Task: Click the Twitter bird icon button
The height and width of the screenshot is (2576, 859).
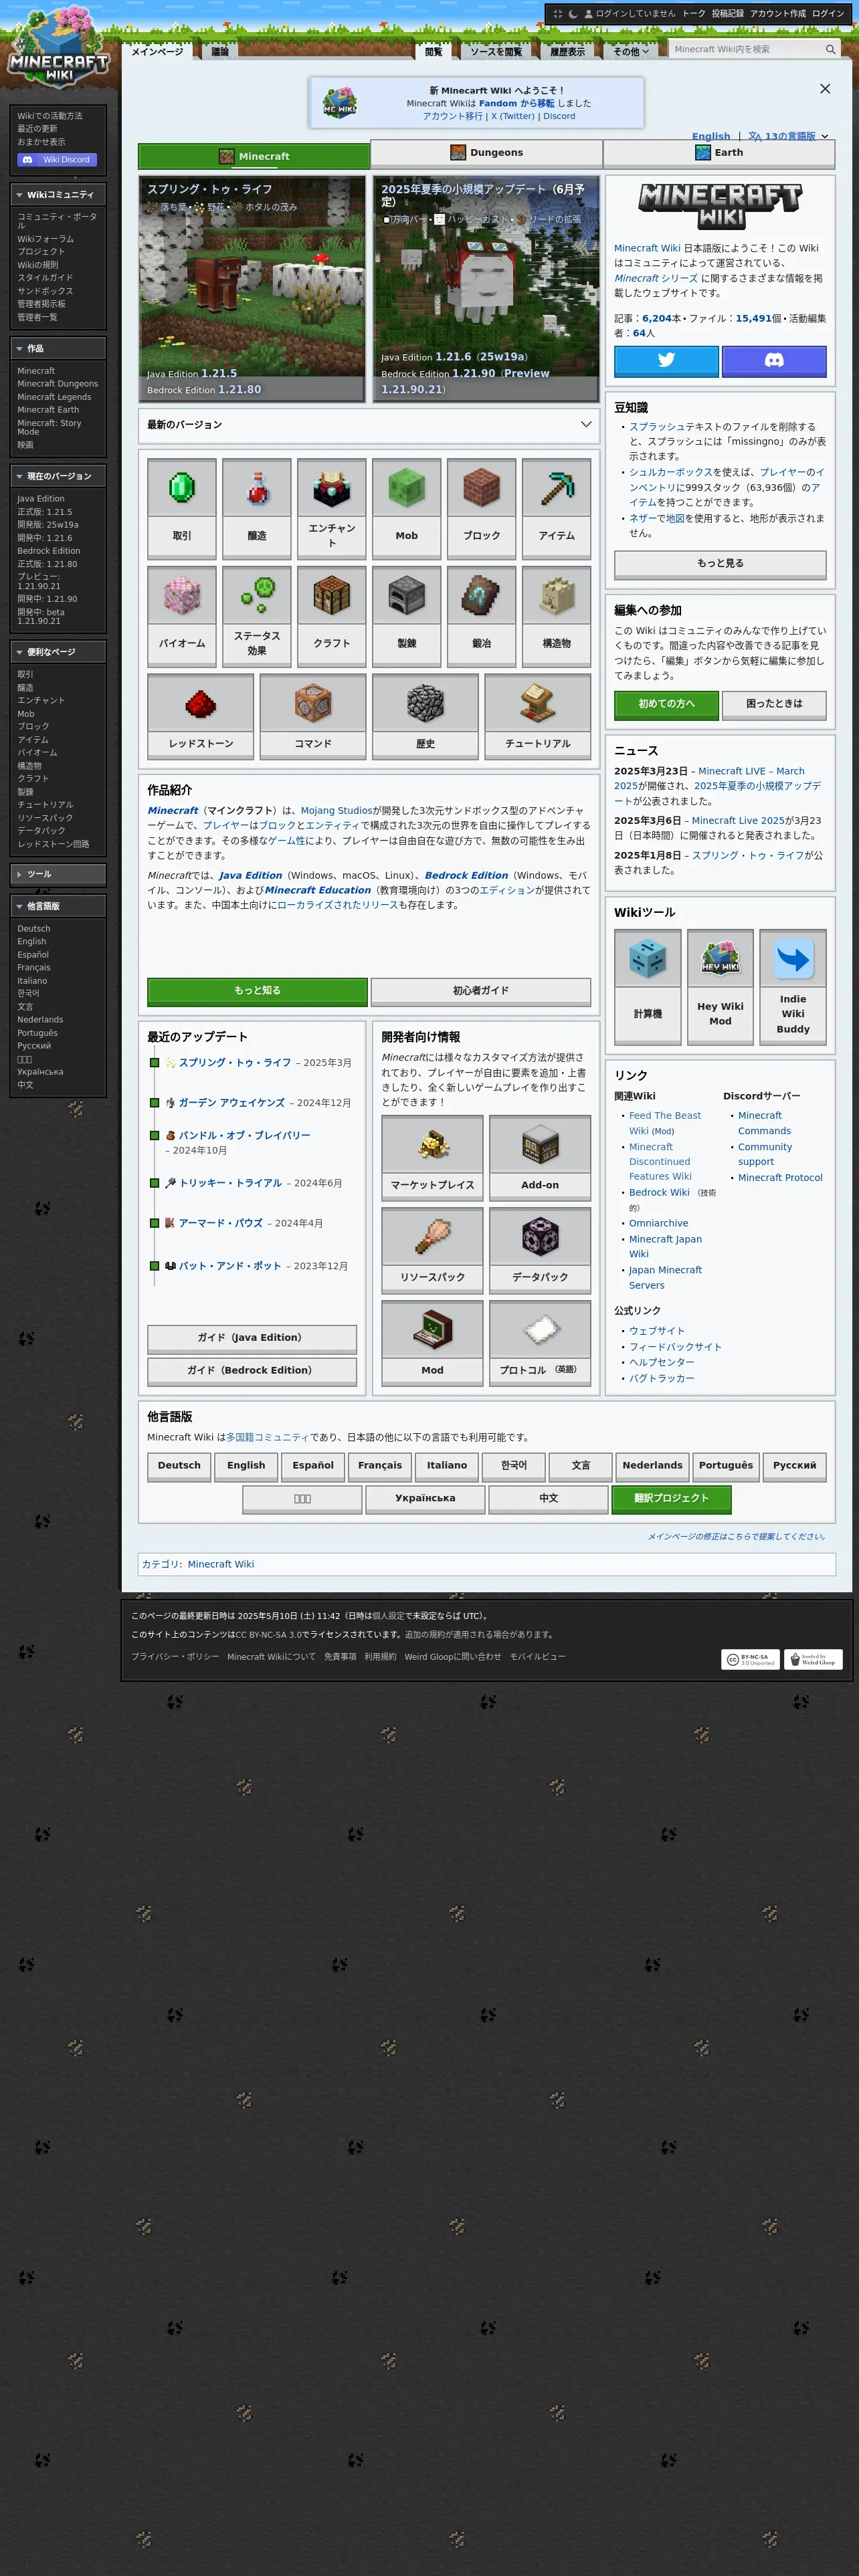Action: [666, 360]
